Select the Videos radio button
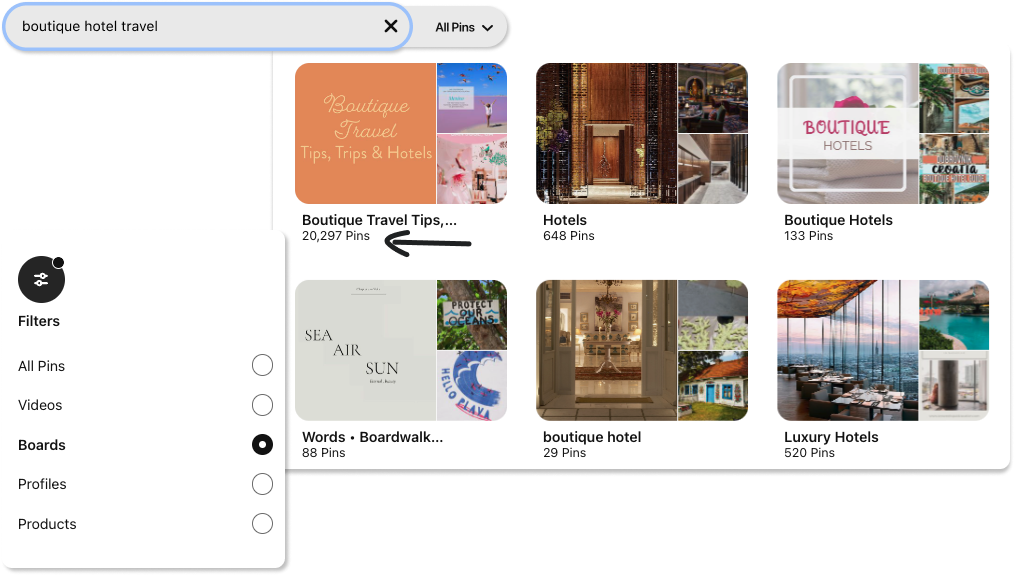 coord(262,405)
